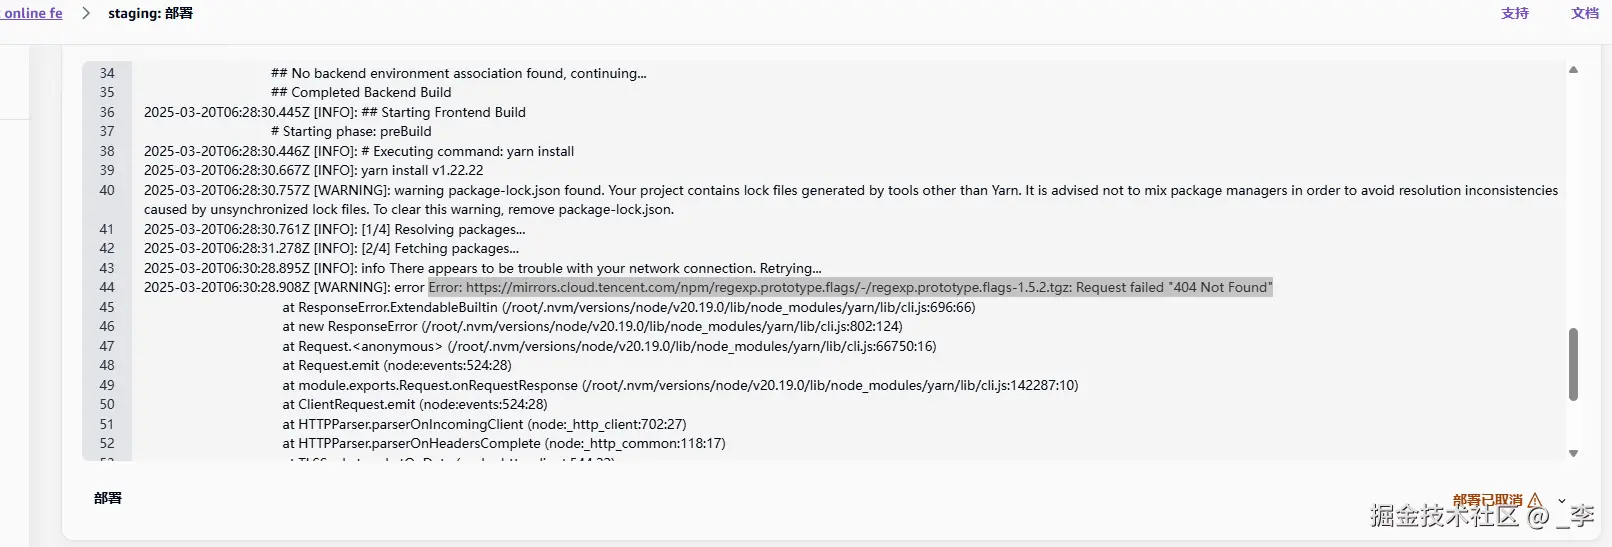Click the log scroll-down arrow

(x=1573, y=453)
